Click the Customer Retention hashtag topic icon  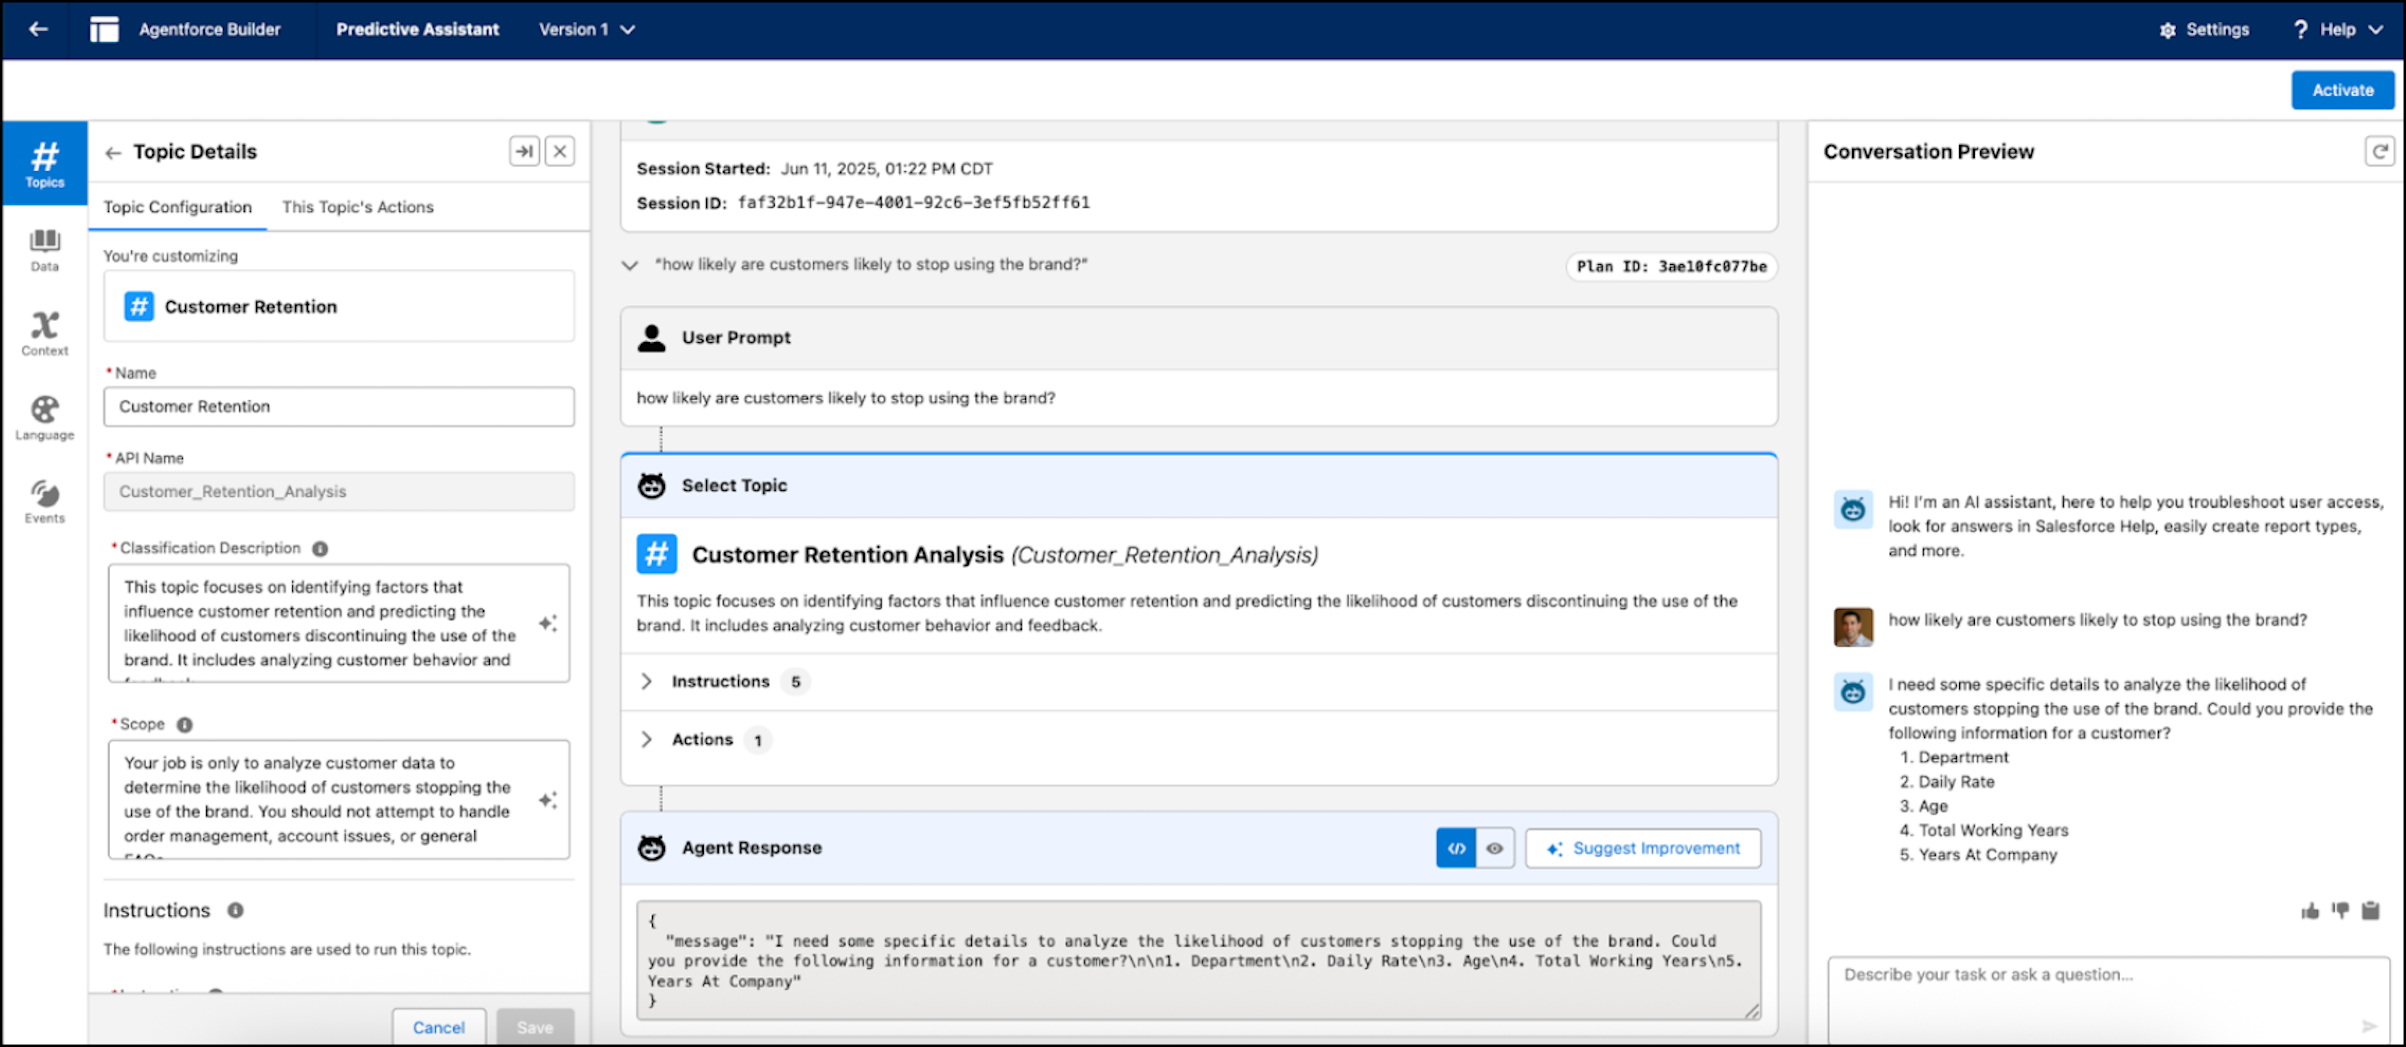[x=139, y=306]
